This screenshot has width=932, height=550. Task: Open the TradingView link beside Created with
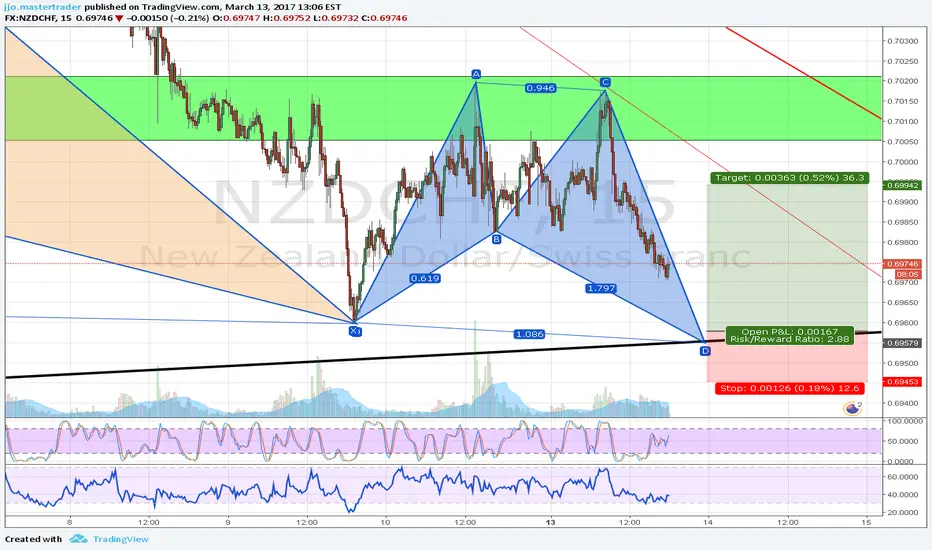pyautogui.click(x=121, y=539)
